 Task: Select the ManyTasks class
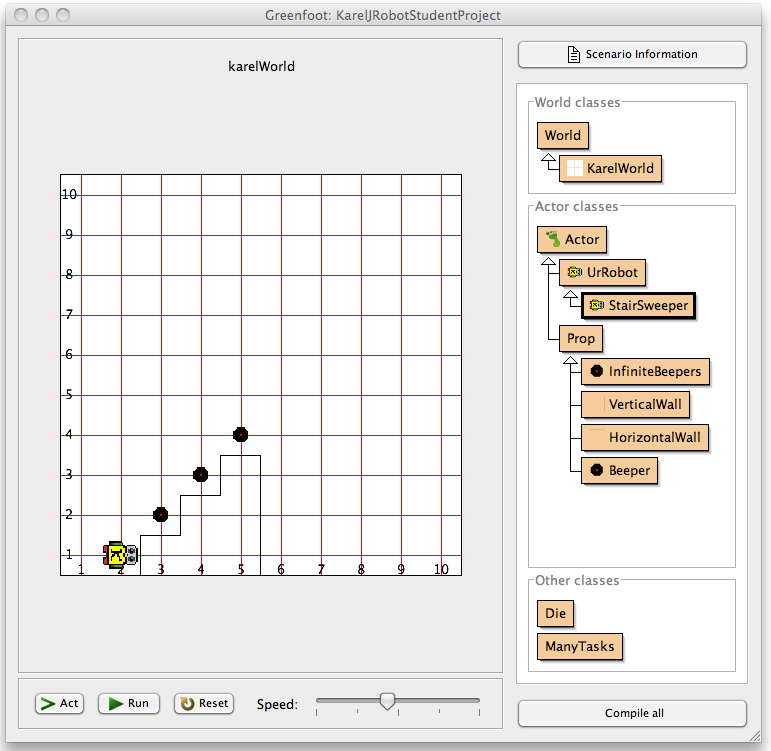(580, 647)
